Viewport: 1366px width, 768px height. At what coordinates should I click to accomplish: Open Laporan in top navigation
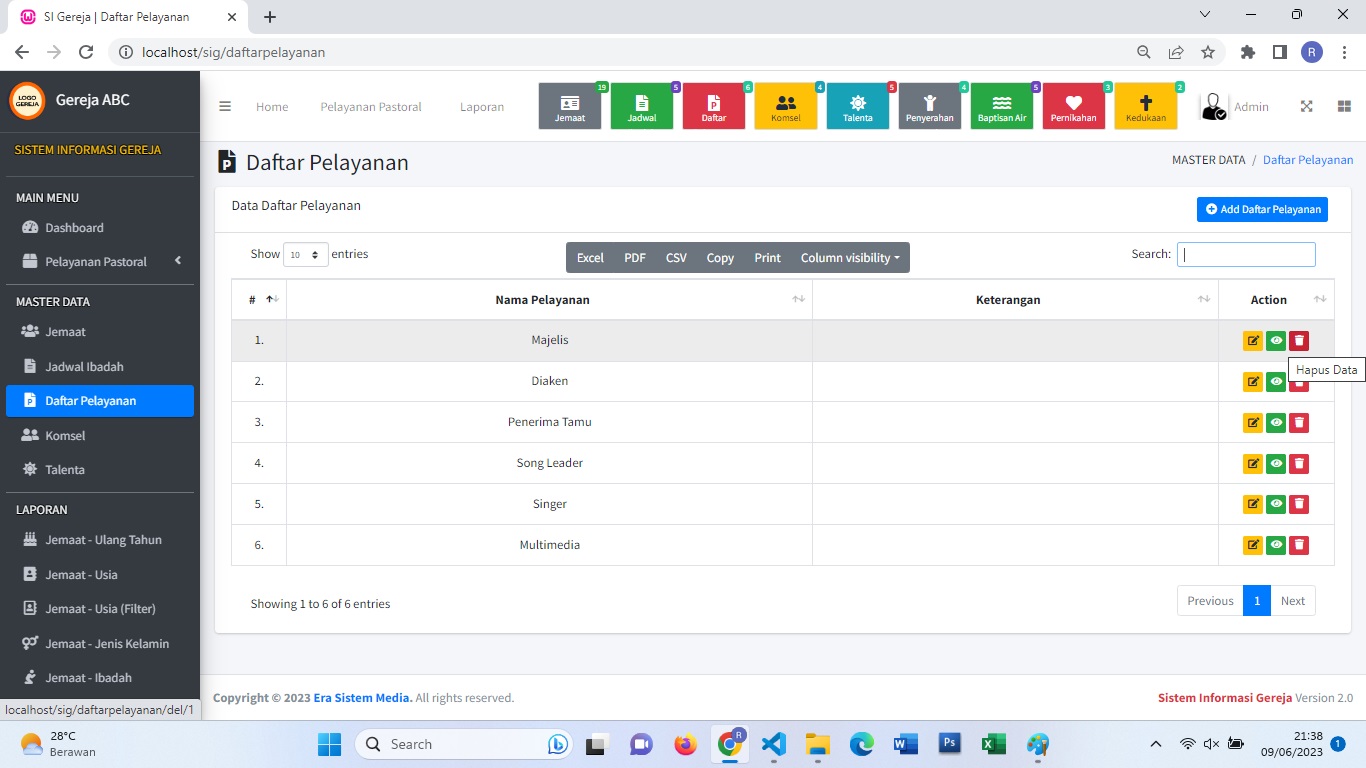point(482,107)
